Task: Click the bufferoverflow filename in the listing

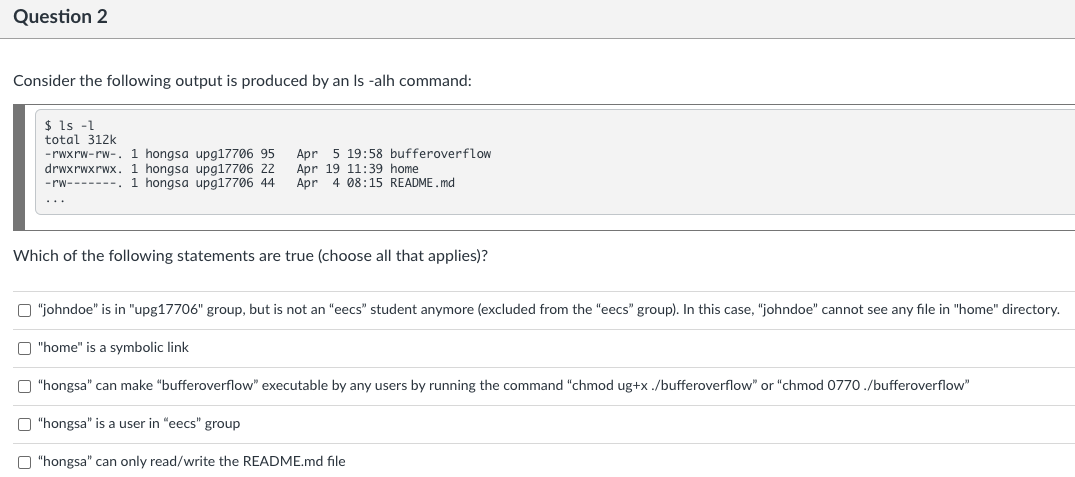Action: 440,154
